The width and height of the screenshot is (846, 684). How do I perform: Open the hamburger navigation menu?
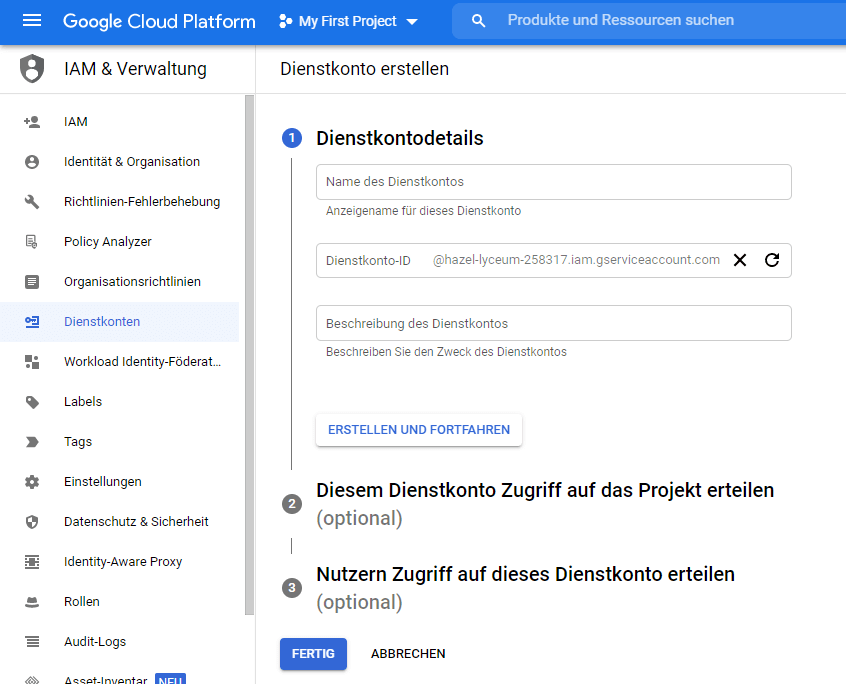click(32, 20)
